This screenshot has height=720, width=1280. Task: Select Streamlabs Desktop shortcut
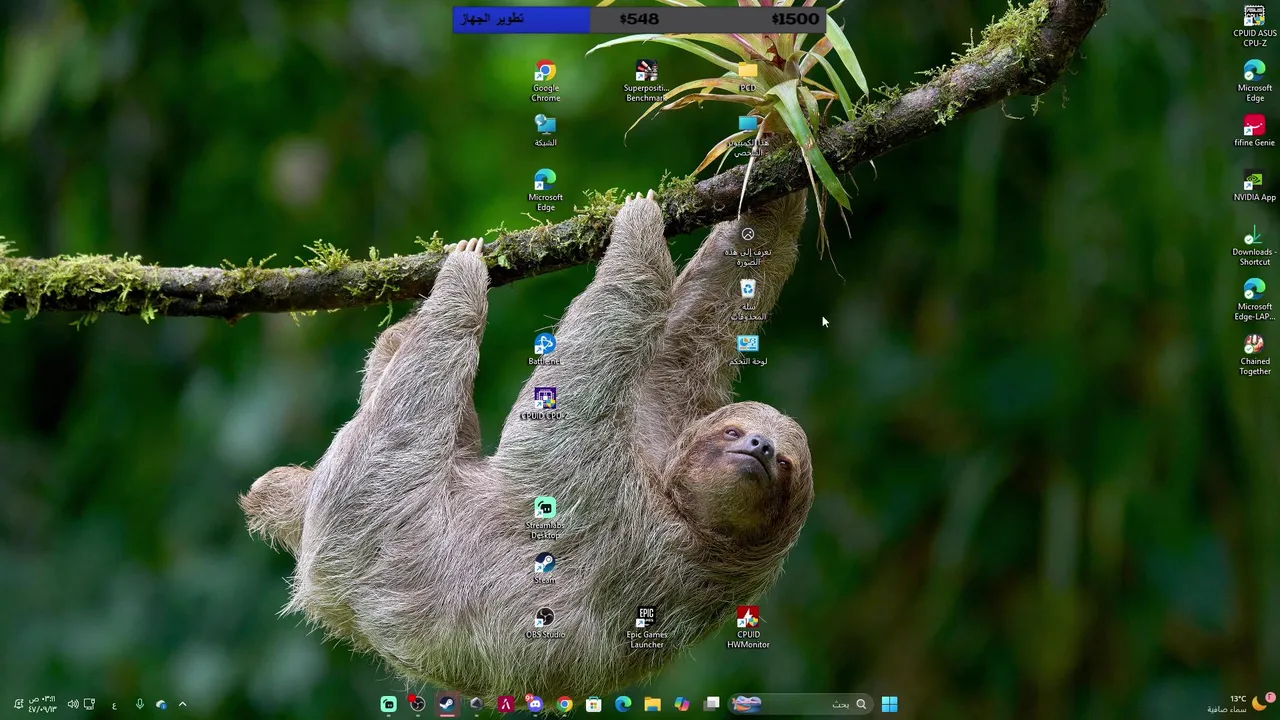(x=545, y=519)
